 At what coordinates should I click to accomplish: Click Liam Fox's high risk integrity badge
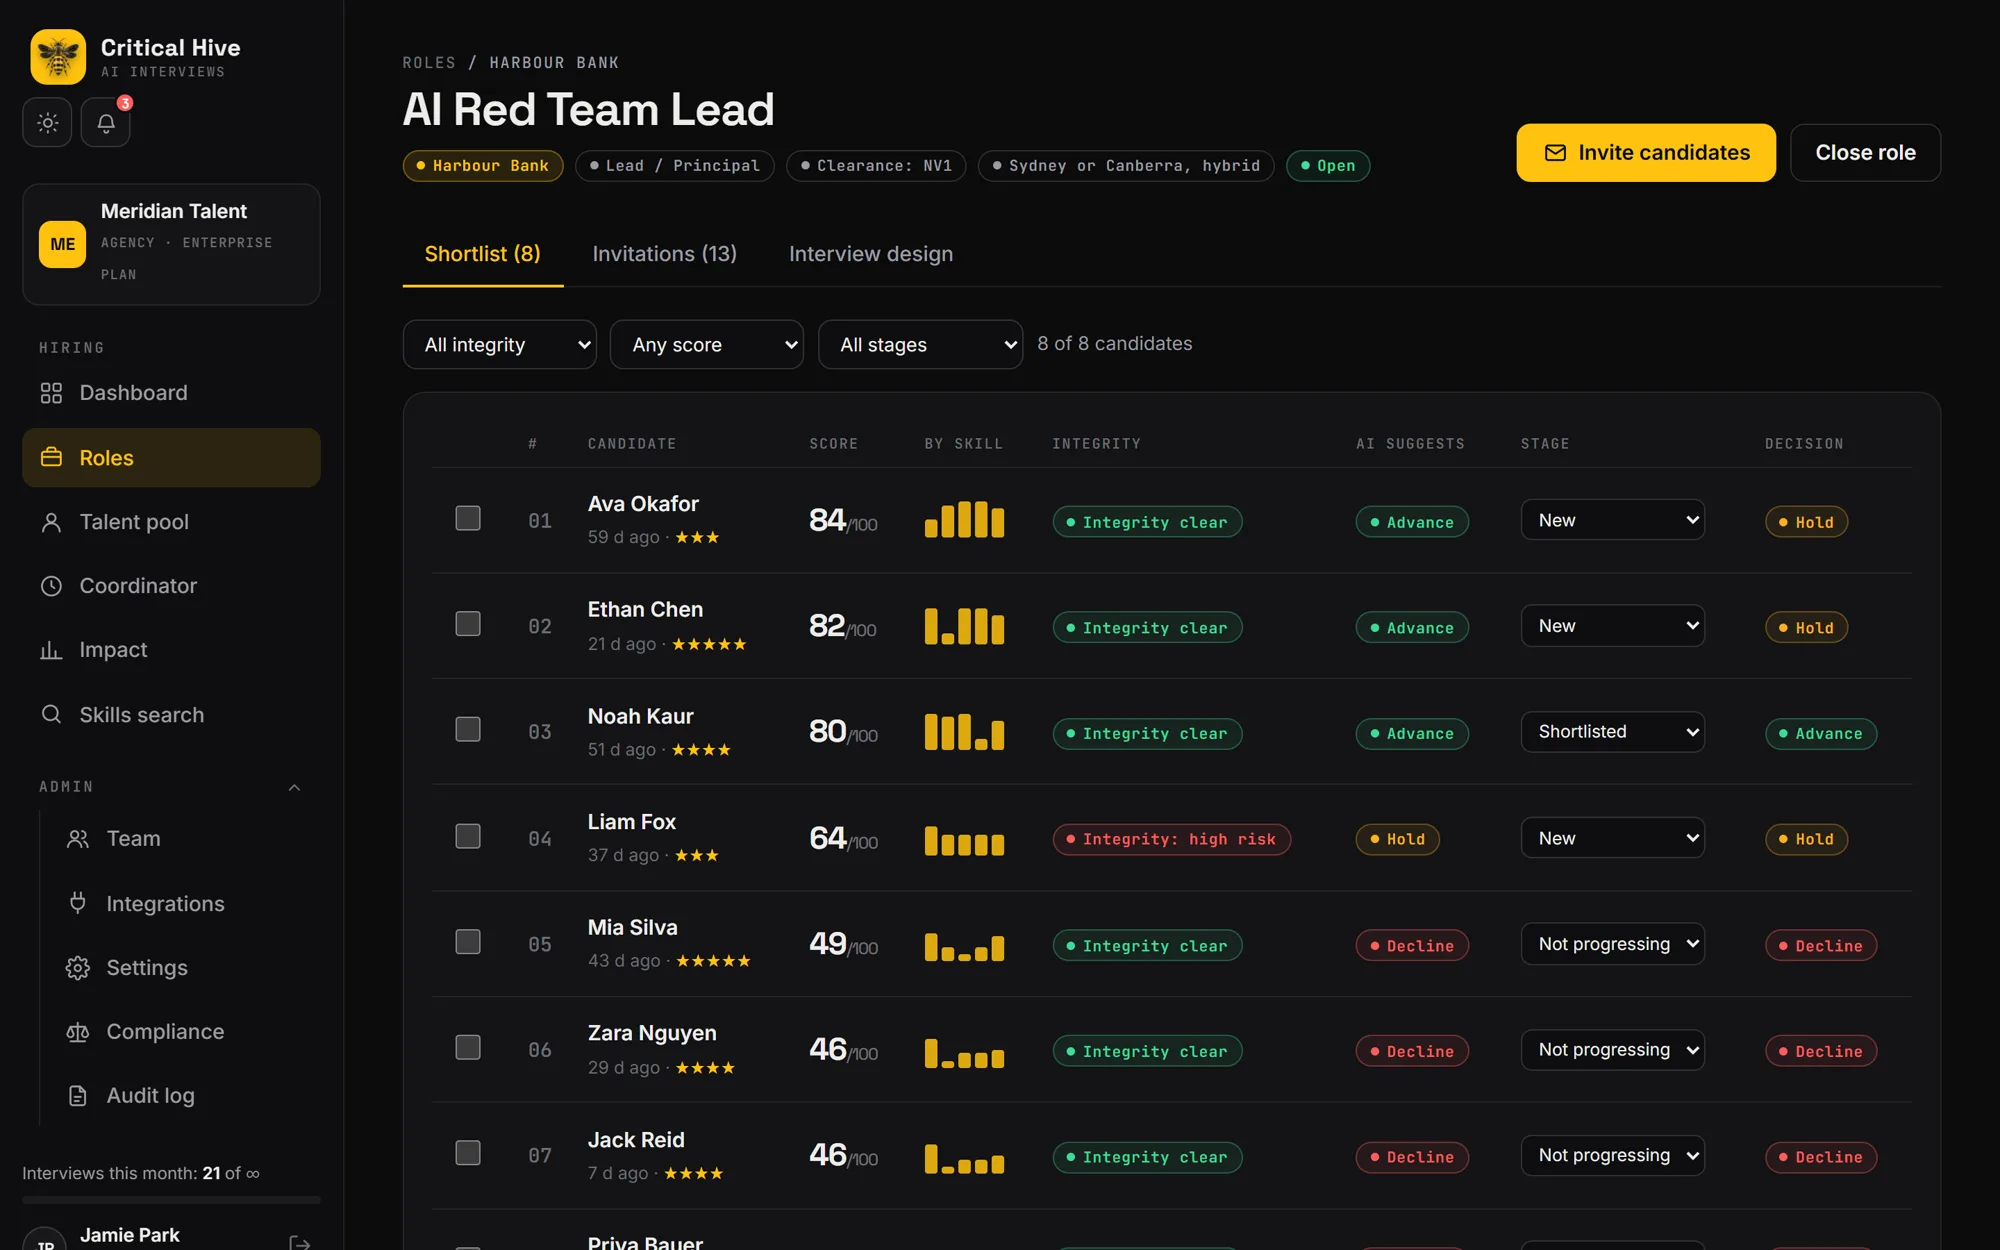(x=1171, y=840)
